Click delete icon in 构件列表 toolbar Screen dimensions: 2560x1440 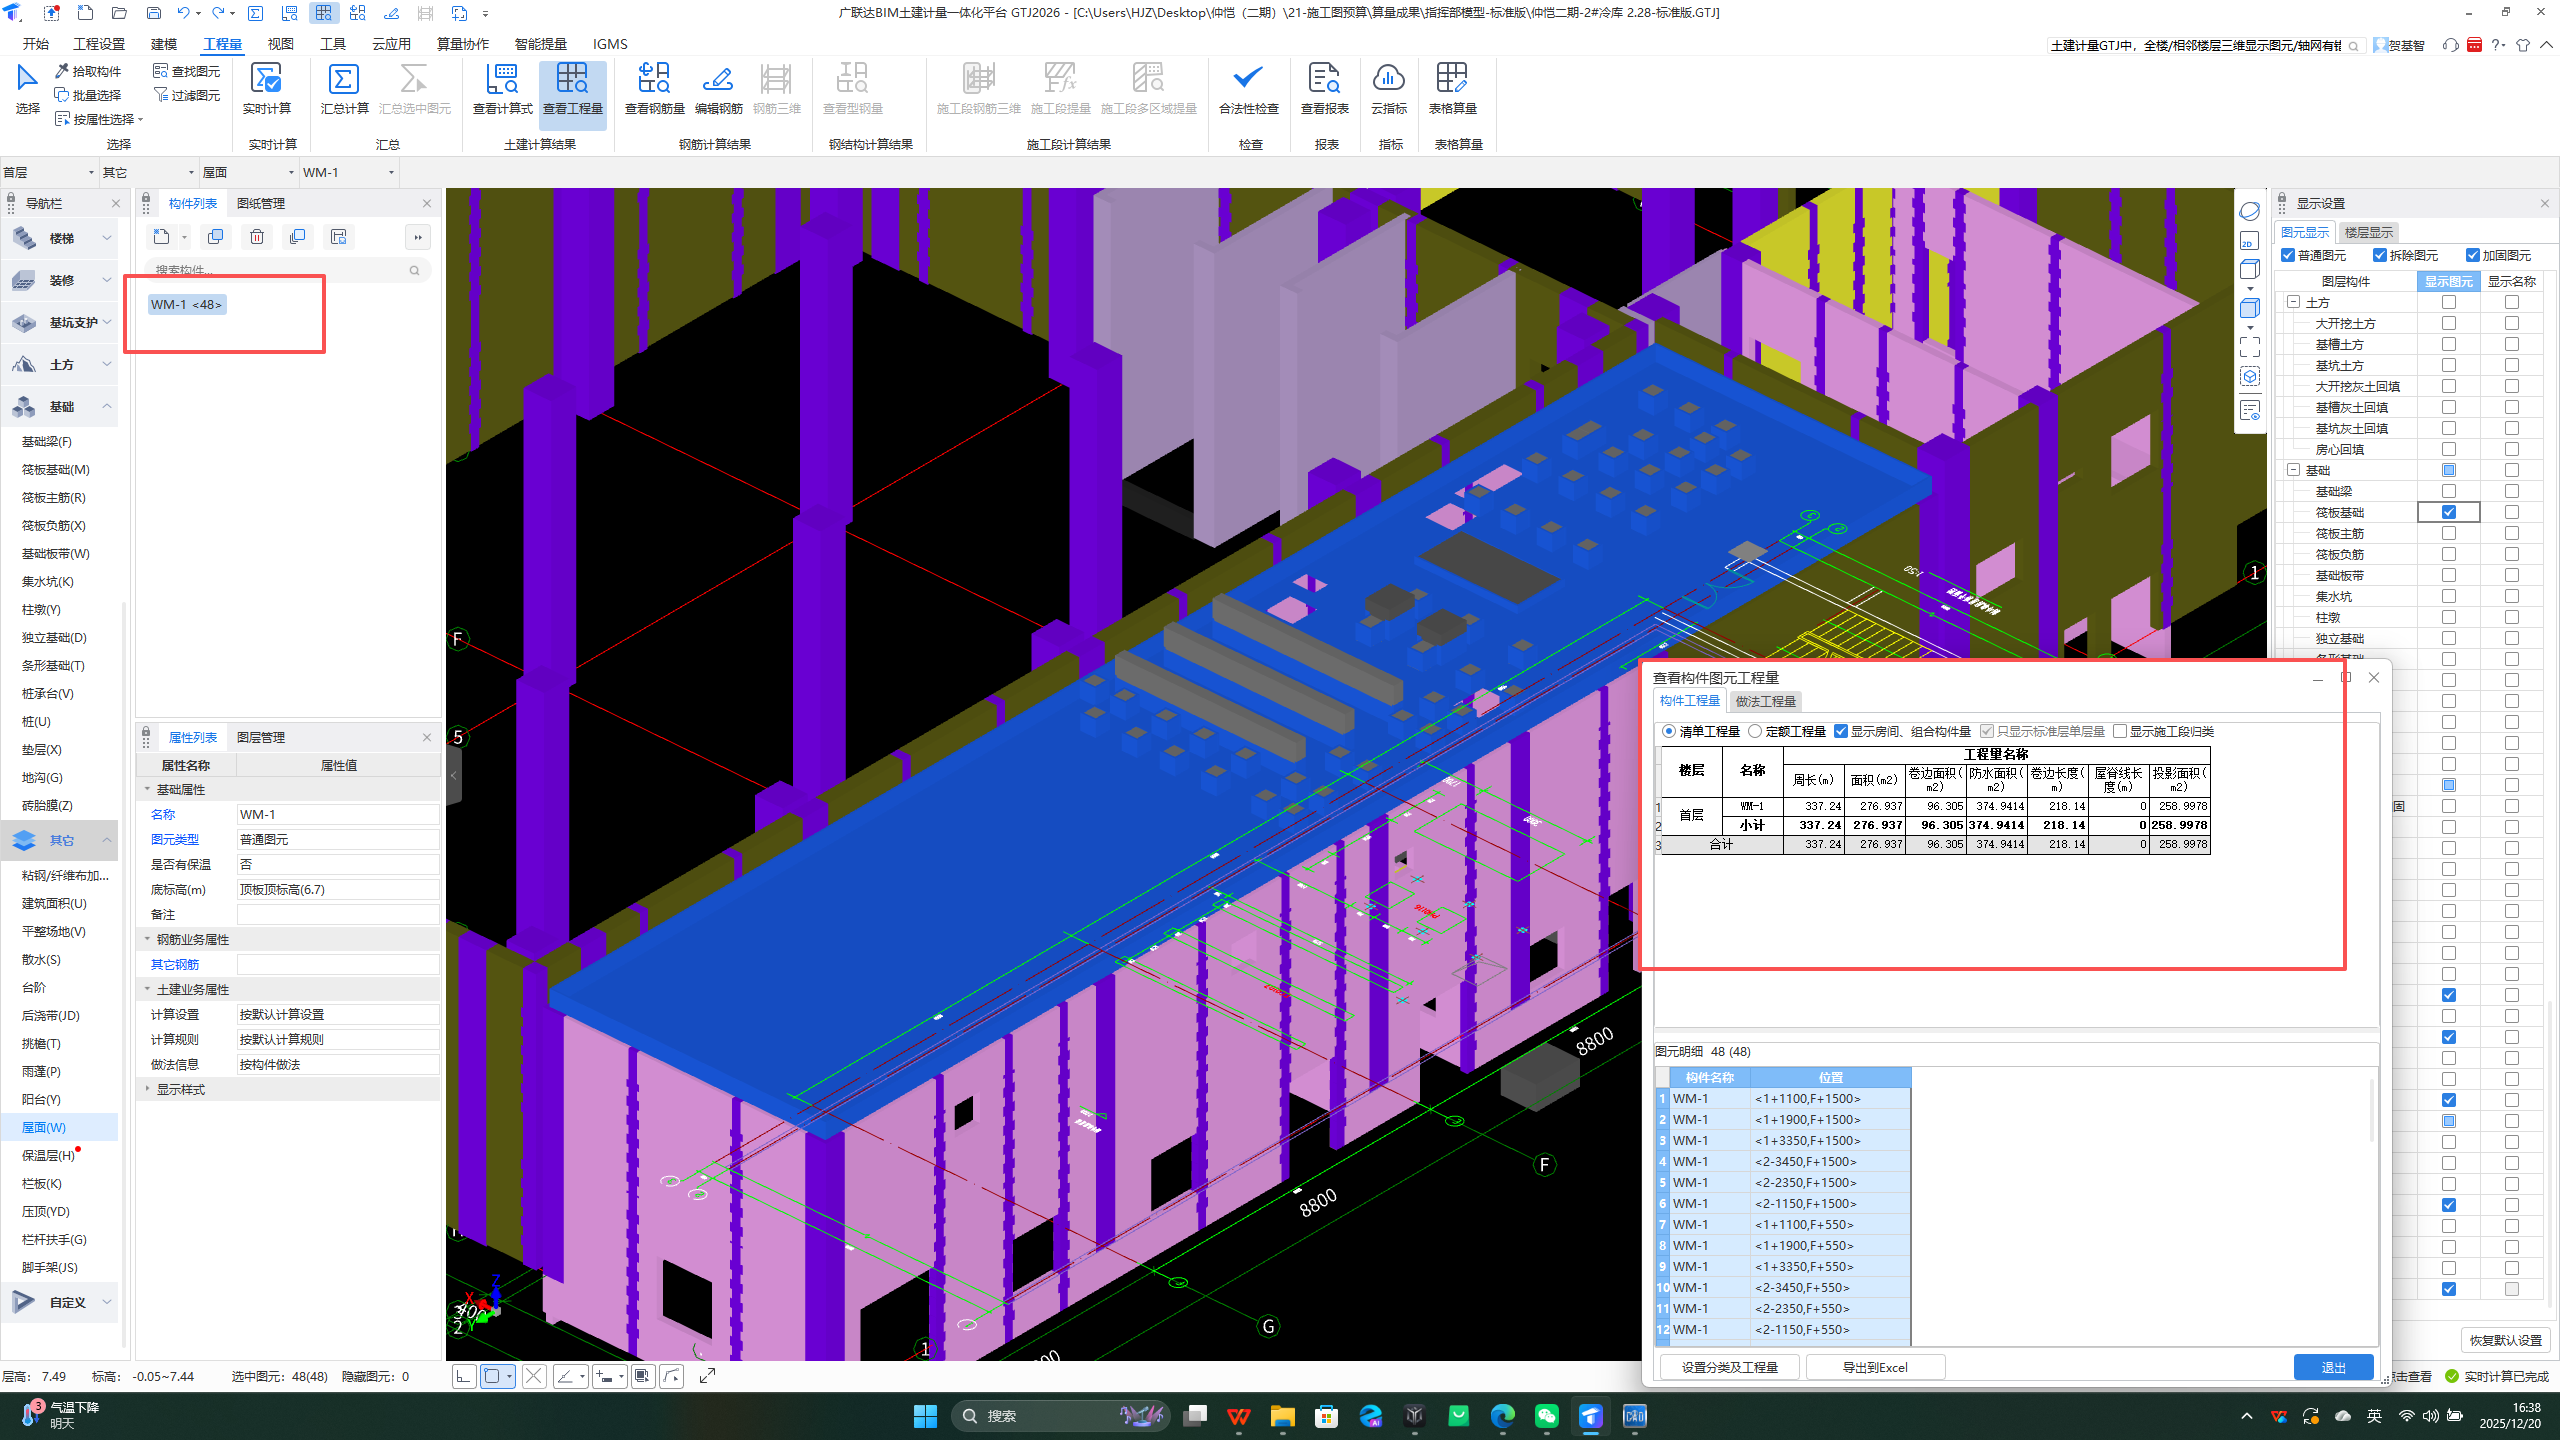[x=257, y=237]
